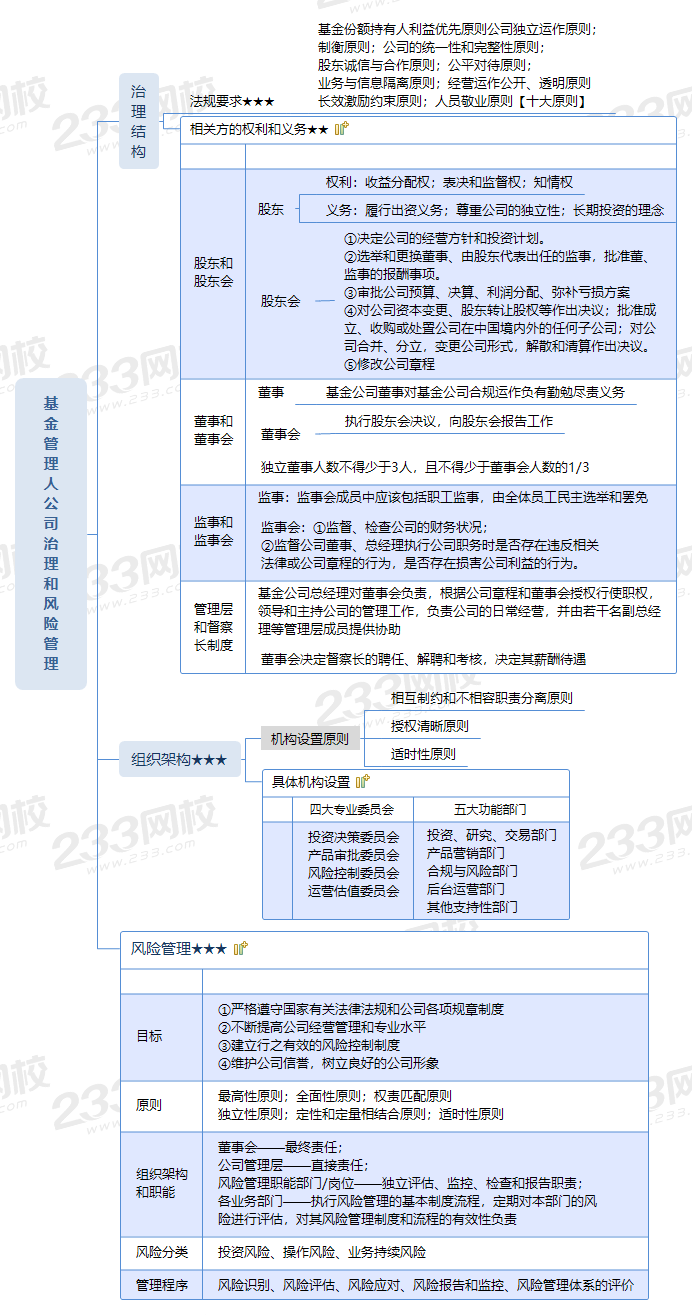
Task: Click the attachment icon beside 风险管理★★★
Action: pos(241,948)
